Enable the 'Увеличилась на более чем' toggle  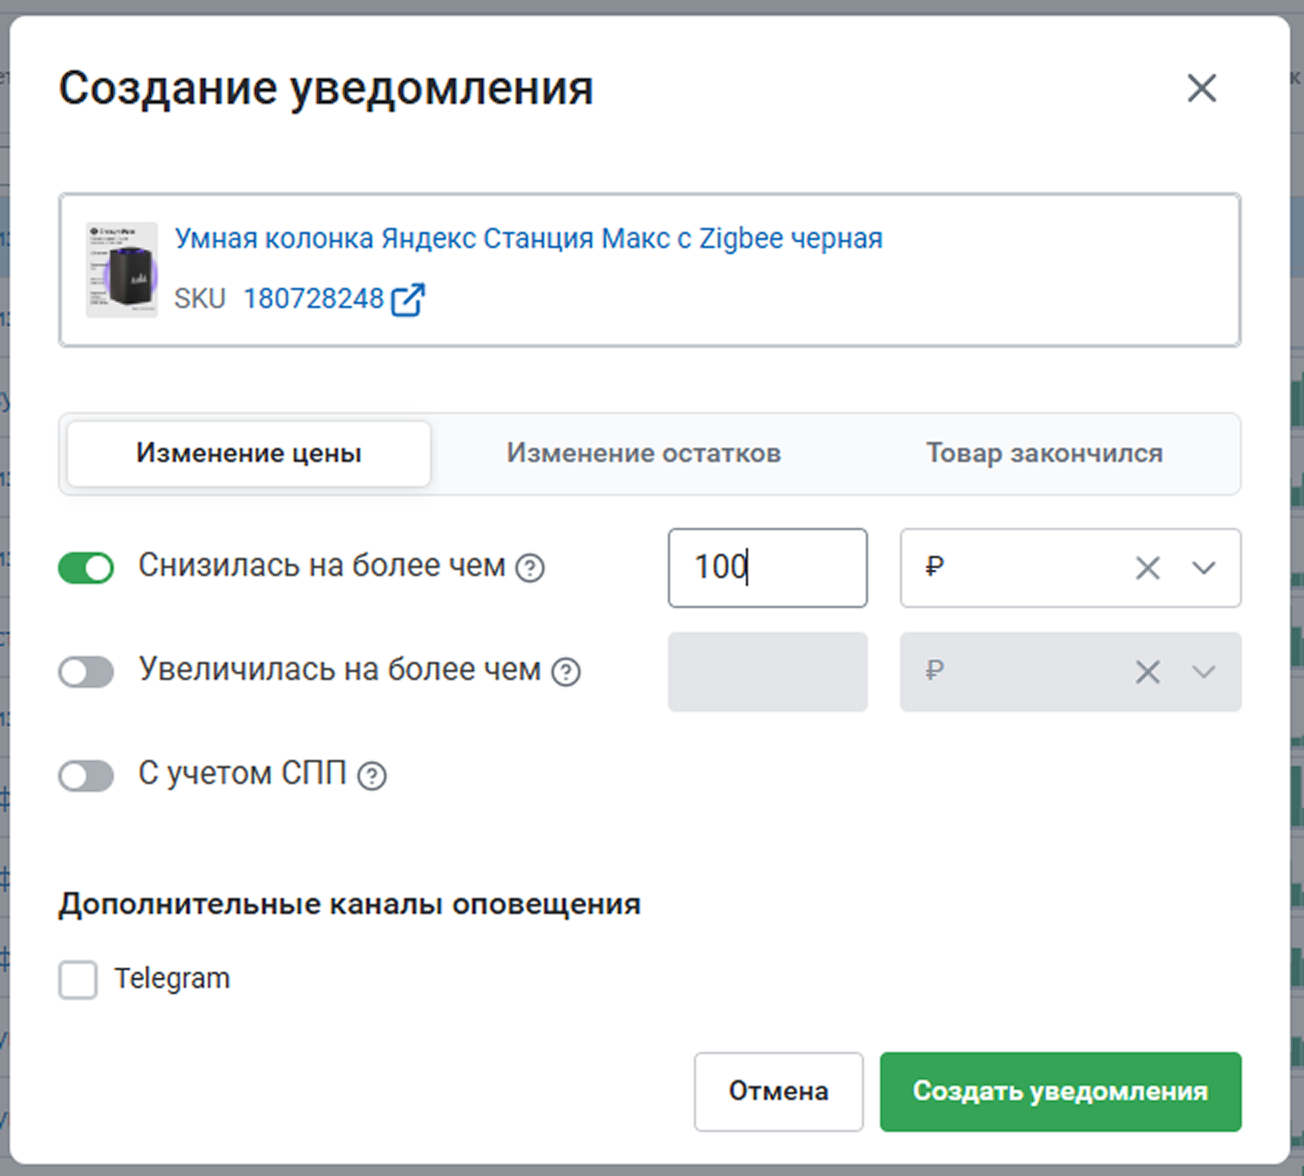(86, 671)
